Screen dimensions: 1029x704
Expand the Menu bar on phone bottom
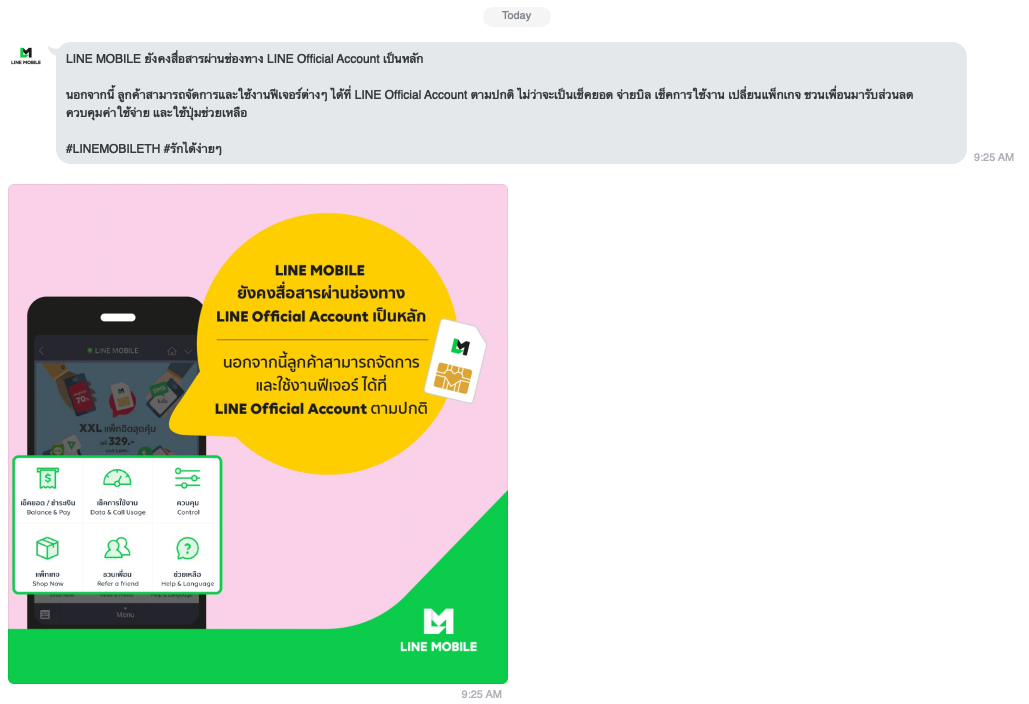(125, 613)
